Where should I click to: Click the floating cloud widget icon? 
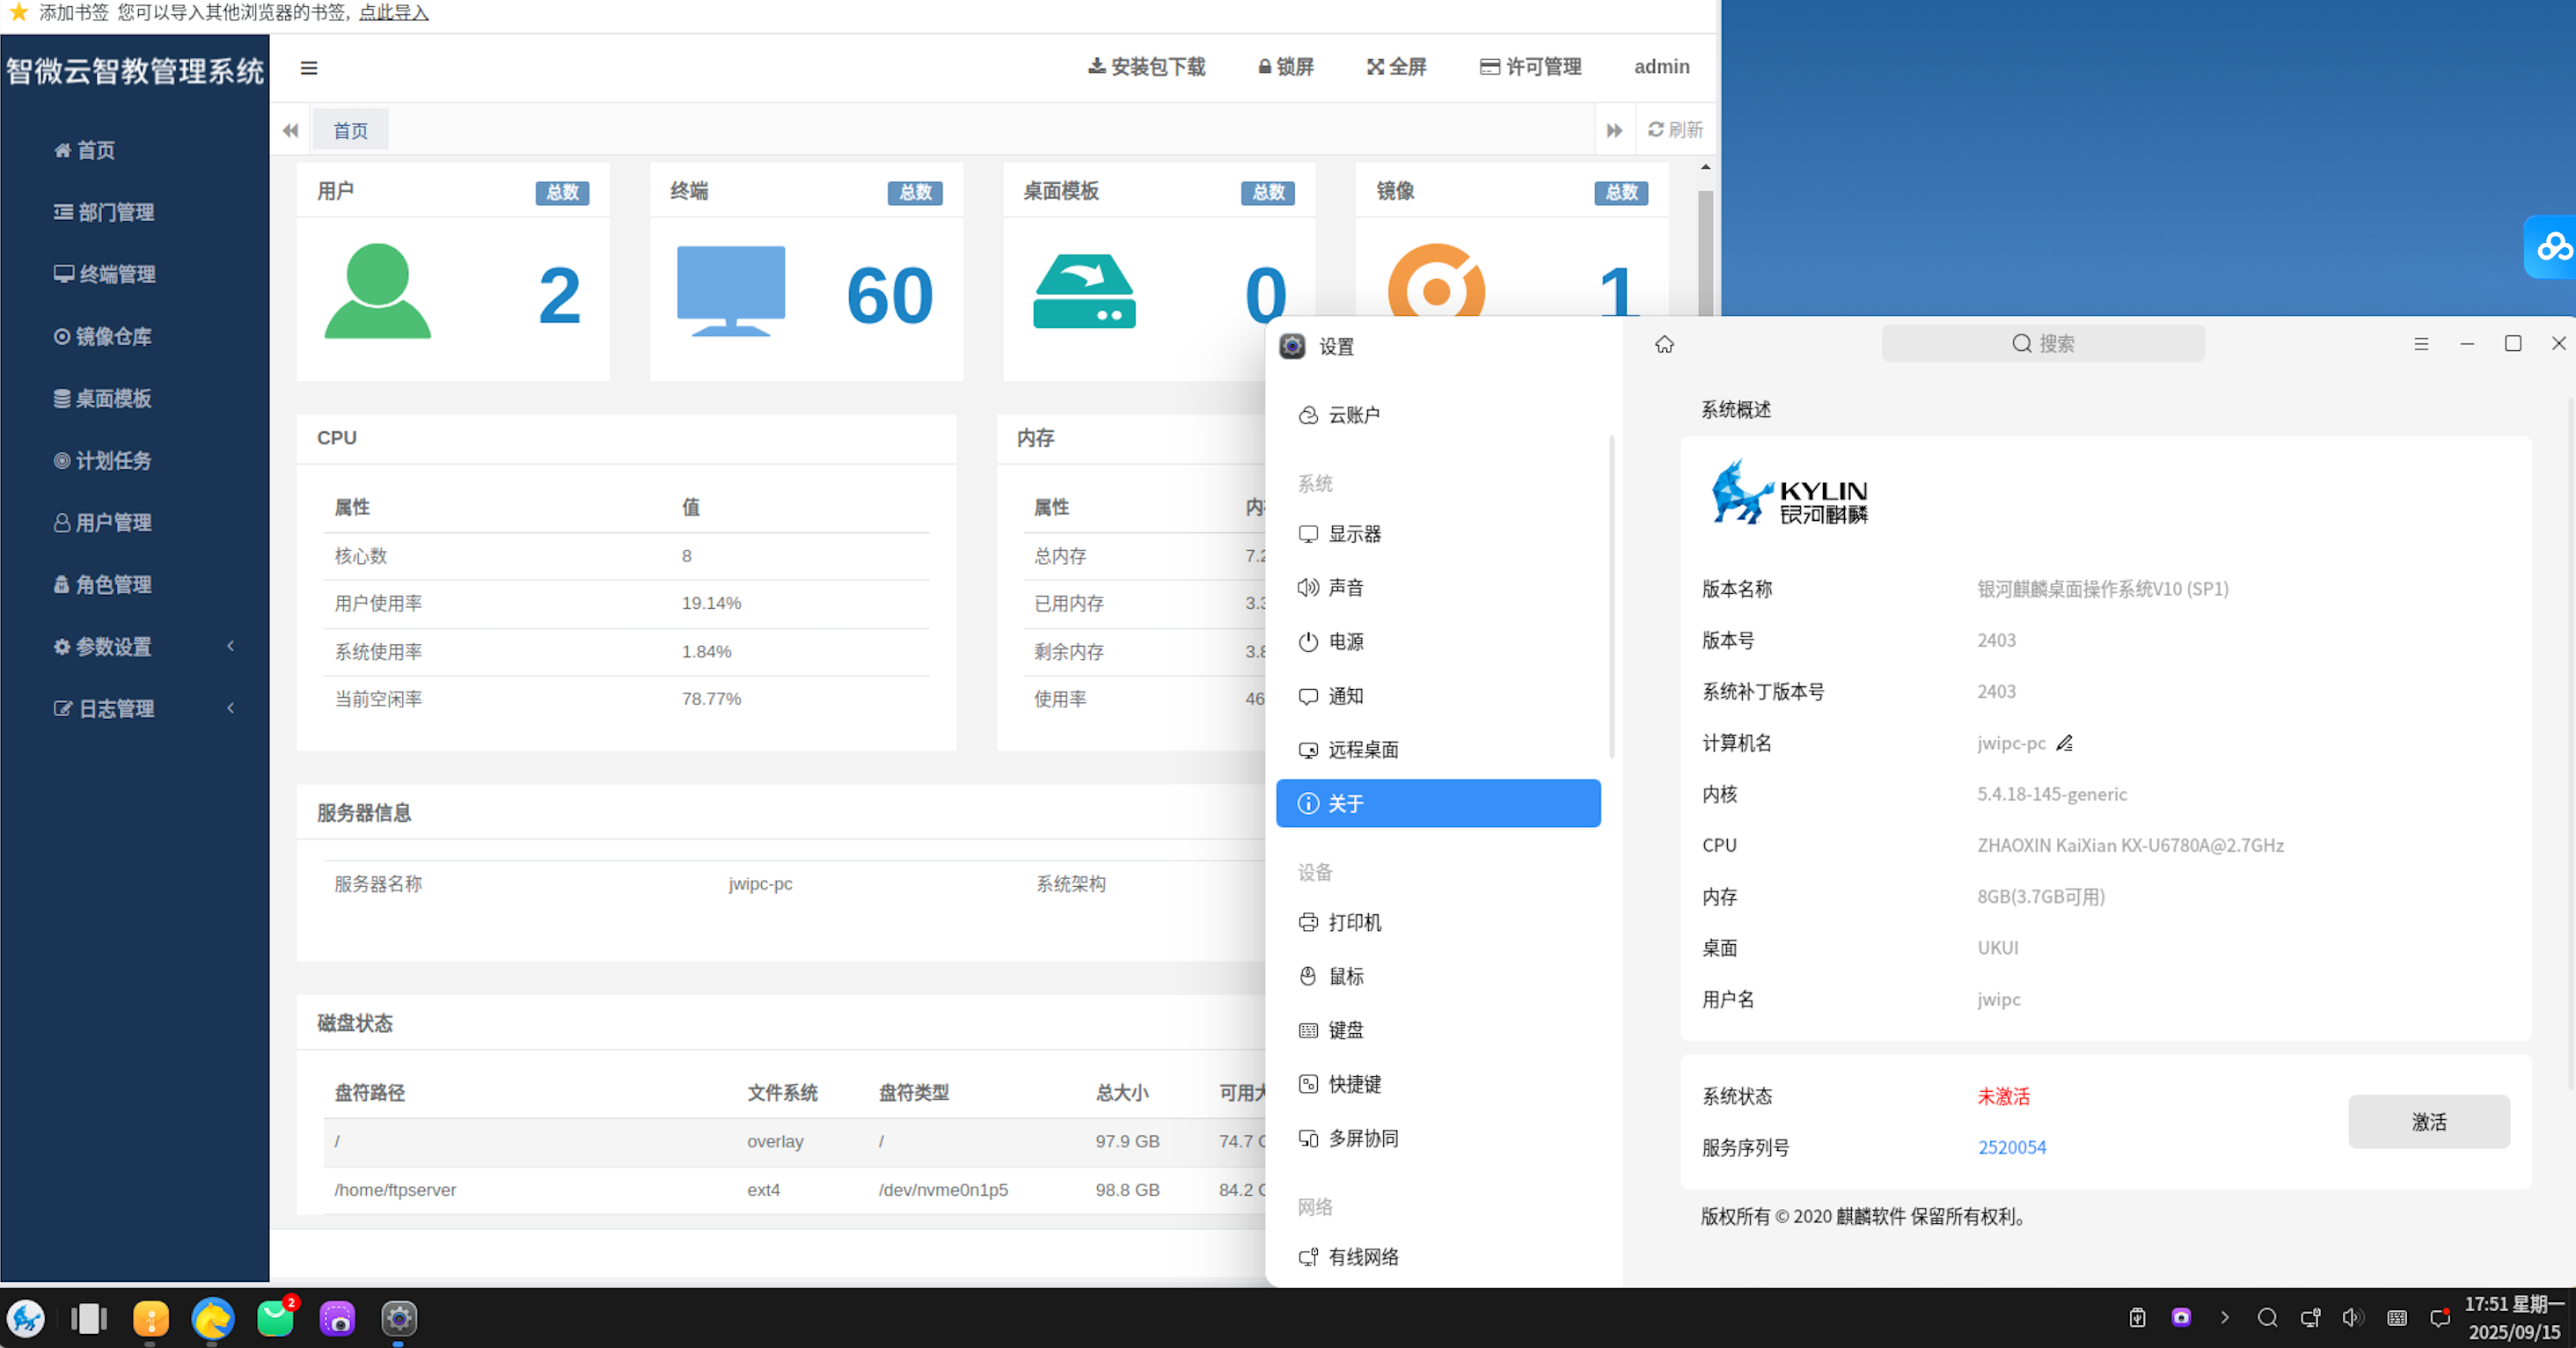2553,246
